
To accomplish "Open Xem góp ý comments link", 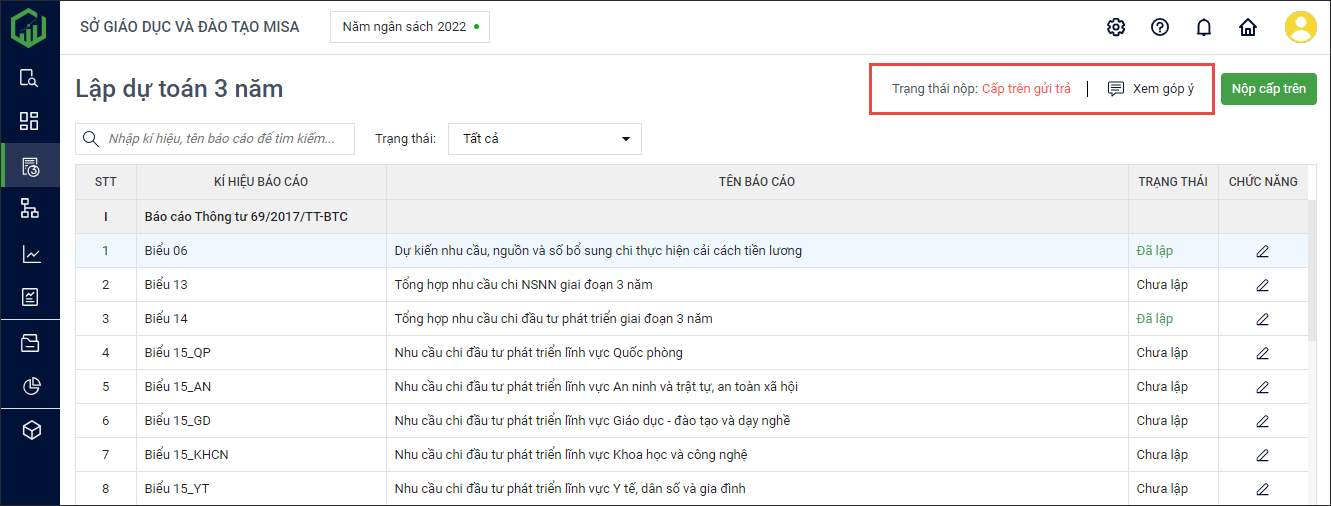I will click(x=1151, y=89).
